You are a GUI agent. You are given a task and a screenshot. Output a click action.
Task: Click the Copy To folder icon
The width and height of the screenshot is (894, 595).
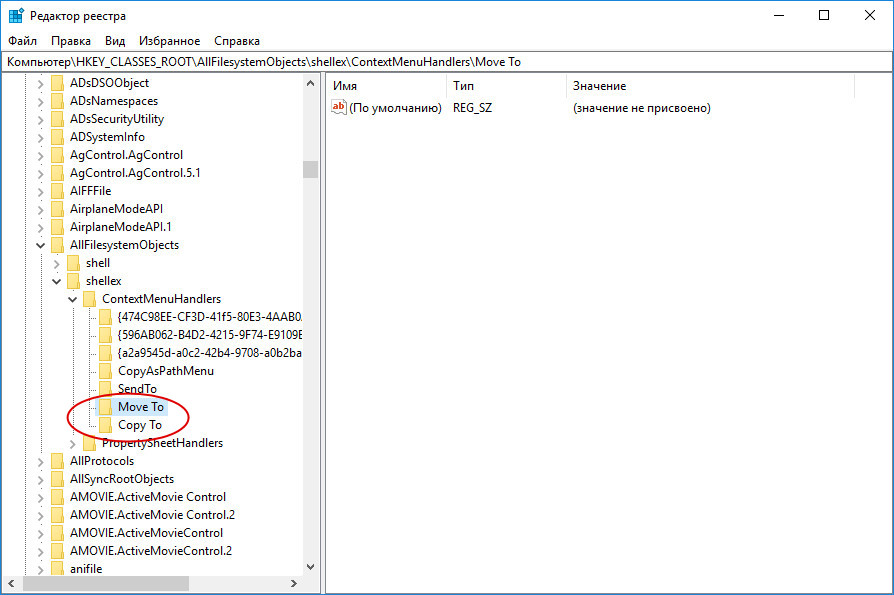[105, 425]
